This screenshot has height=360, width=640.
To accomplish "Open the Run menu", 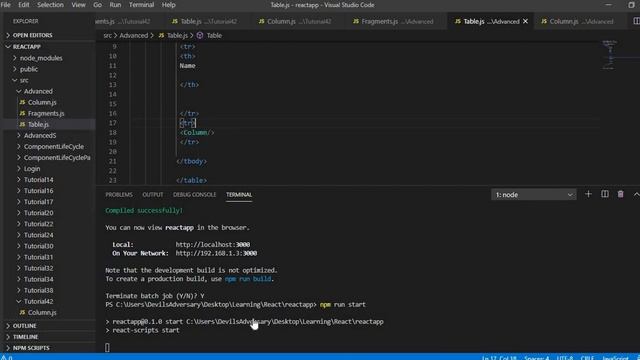I will click(115, 5).
